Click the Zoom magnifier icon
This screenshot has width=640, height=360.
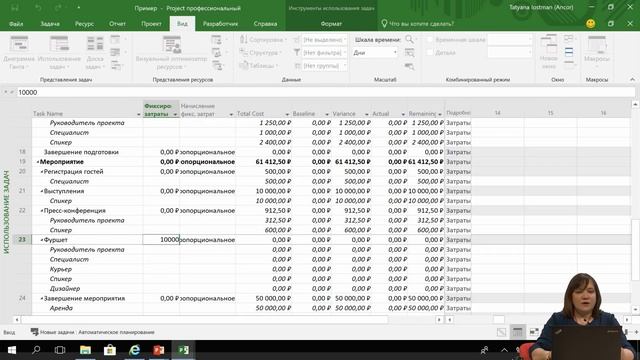(409, 40)
